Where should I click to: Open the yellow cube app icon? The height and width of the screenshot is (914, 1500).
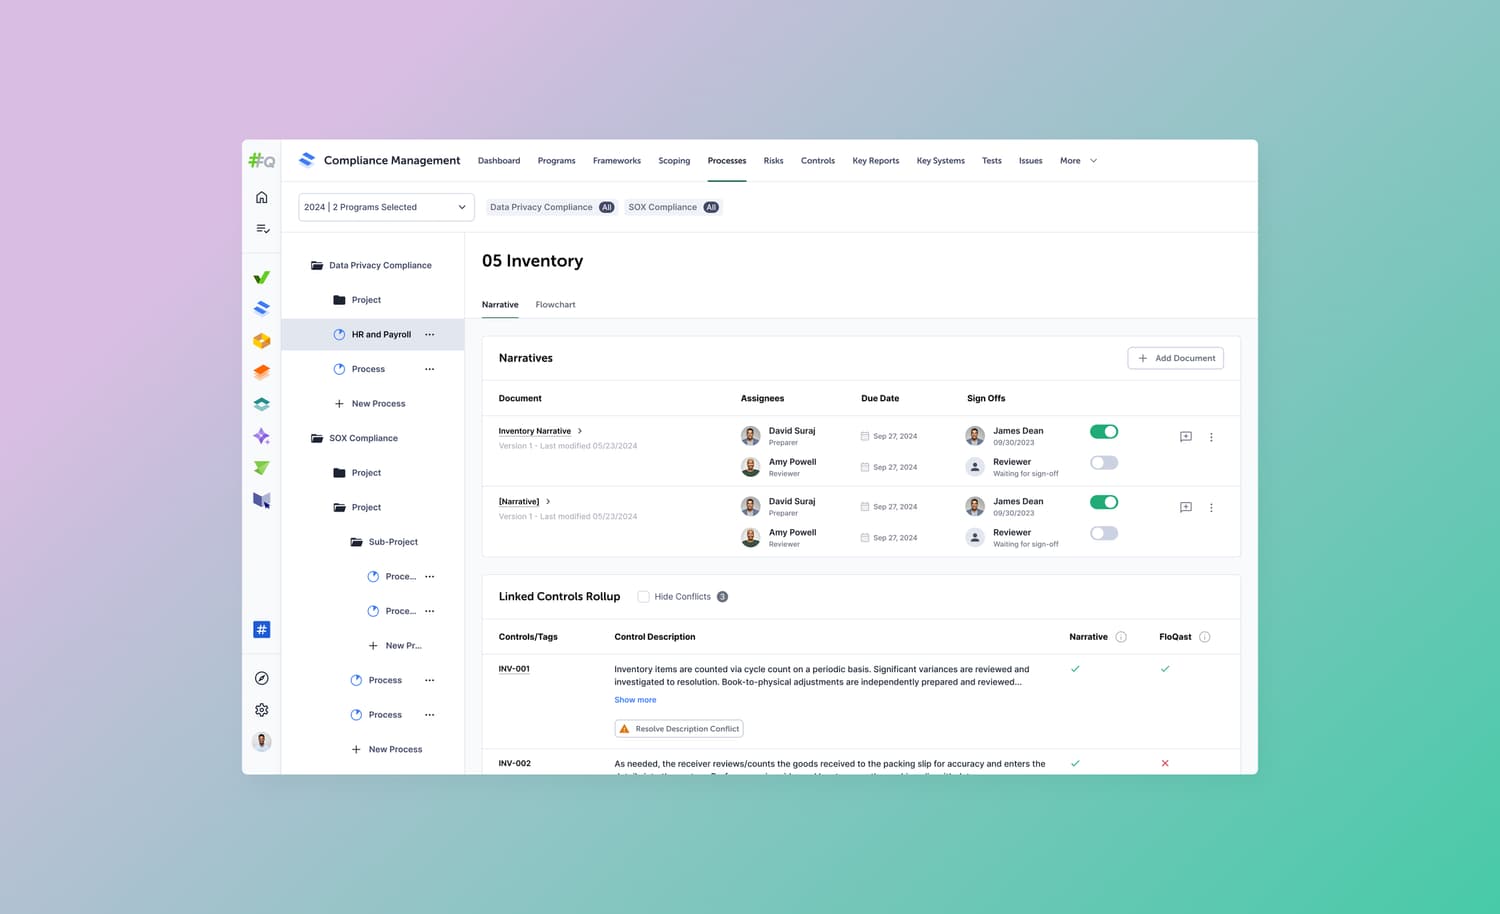261,341
